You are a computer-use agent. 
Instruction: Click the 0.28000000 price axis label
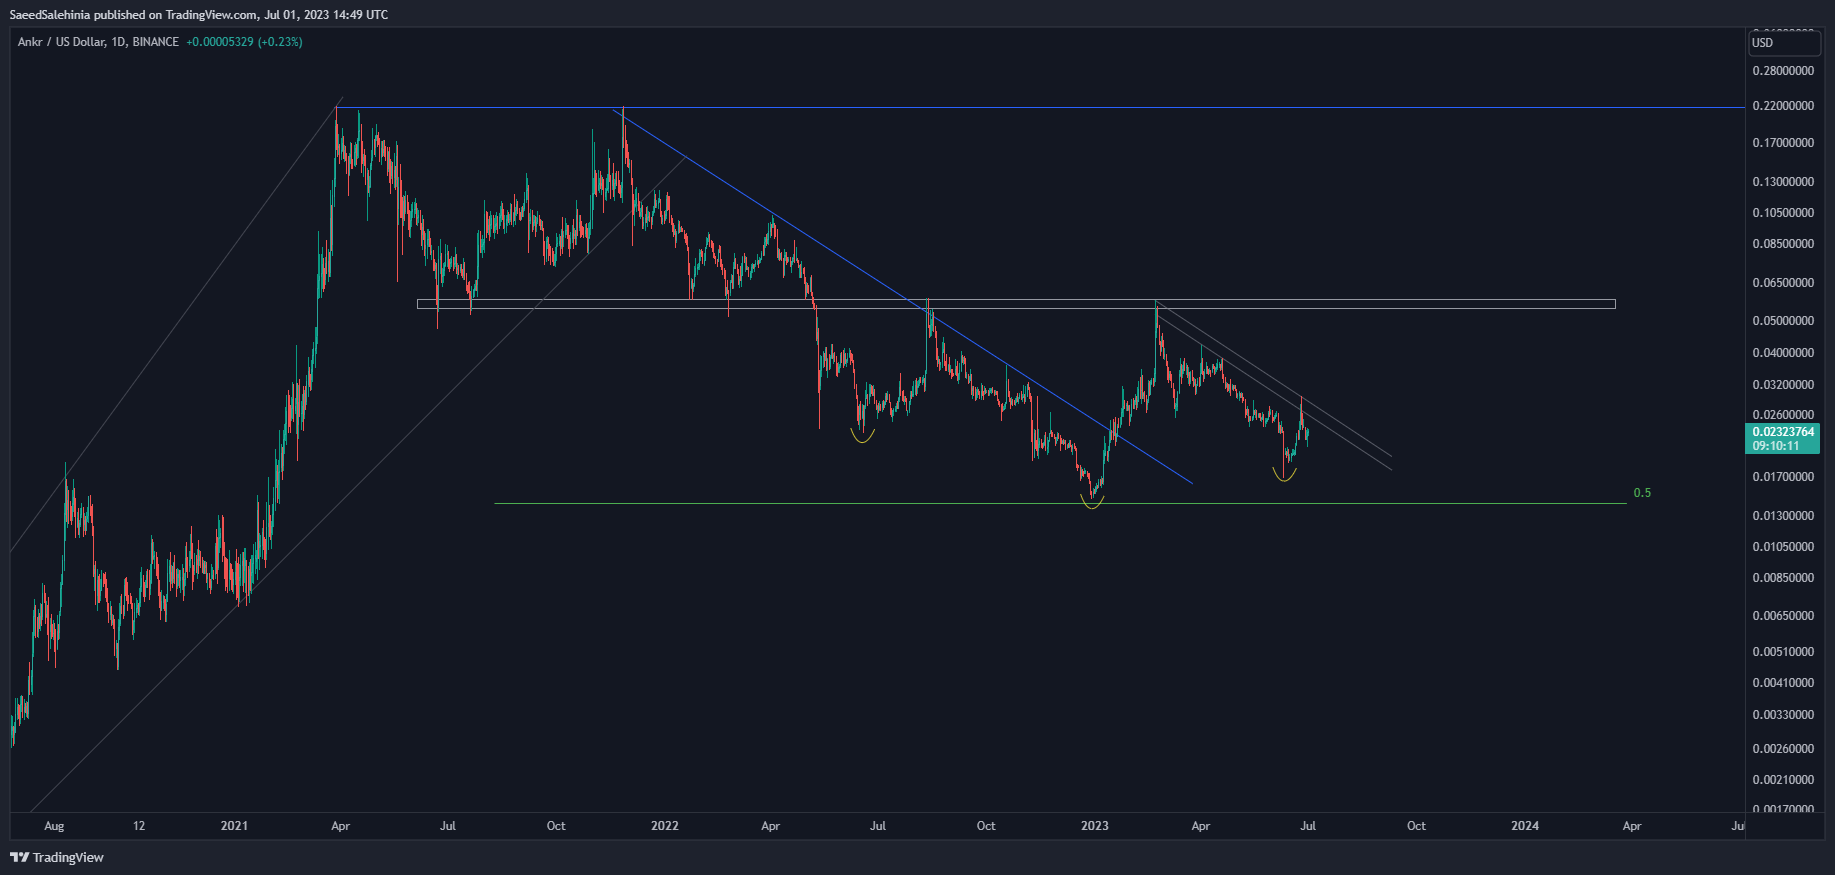[1783, 71]
